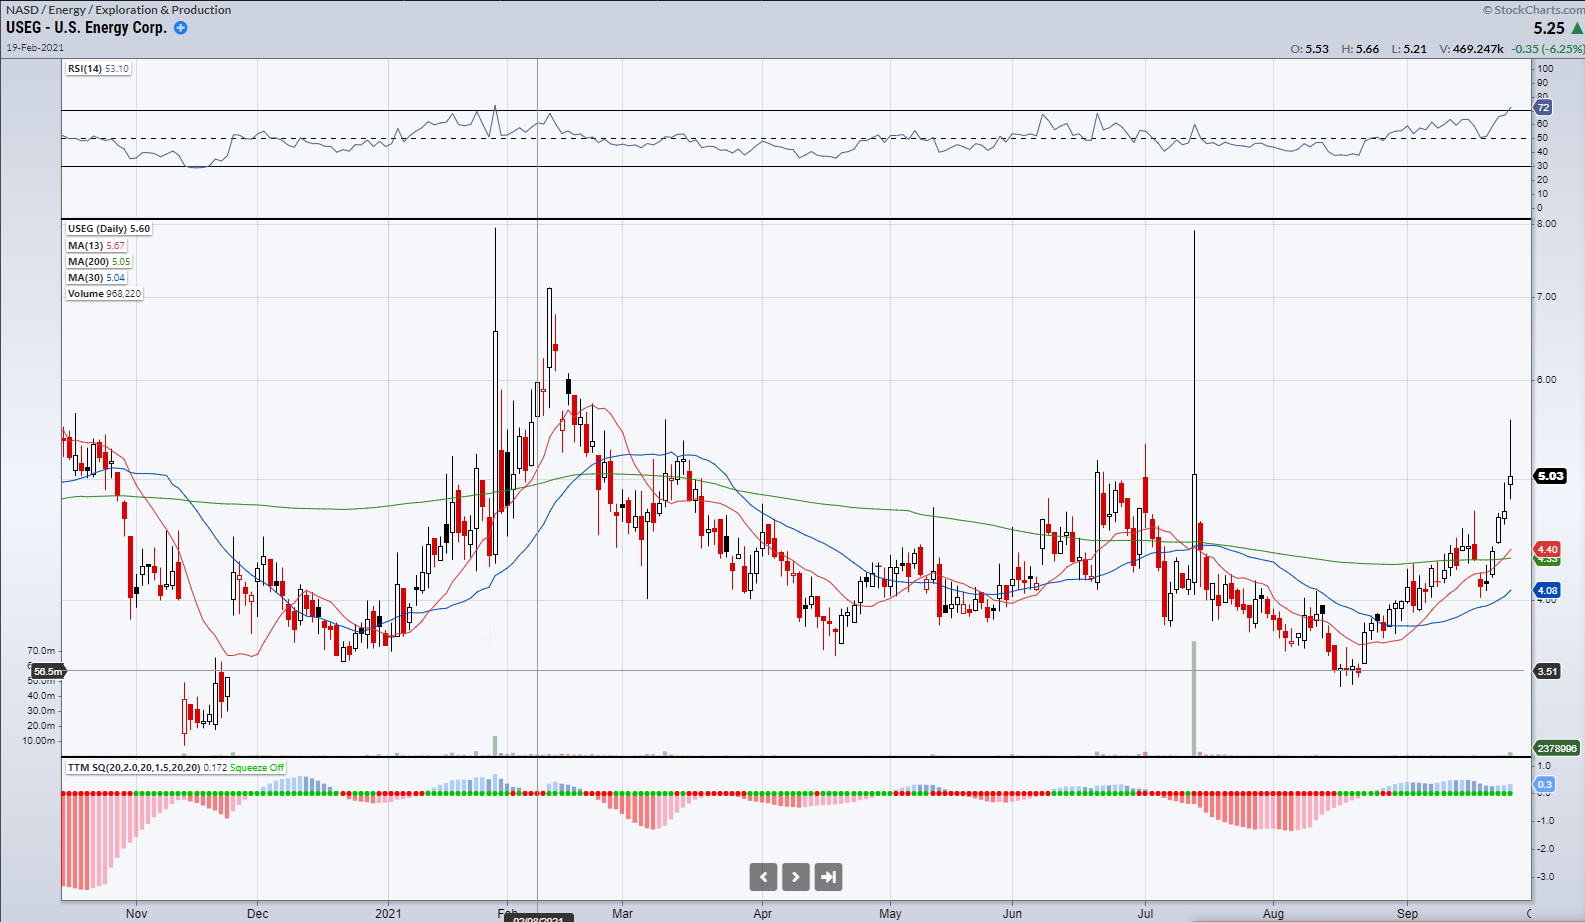Screen dimensions: 1585x922
Task: Click the price axis marker 5.03
Action: pyautogui.click(x=1551, y=476)
